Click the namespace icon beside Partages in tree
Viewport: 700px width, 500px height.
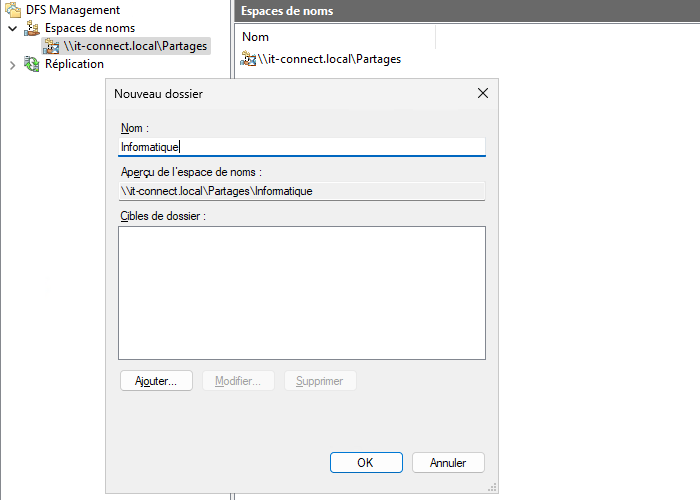51,46
